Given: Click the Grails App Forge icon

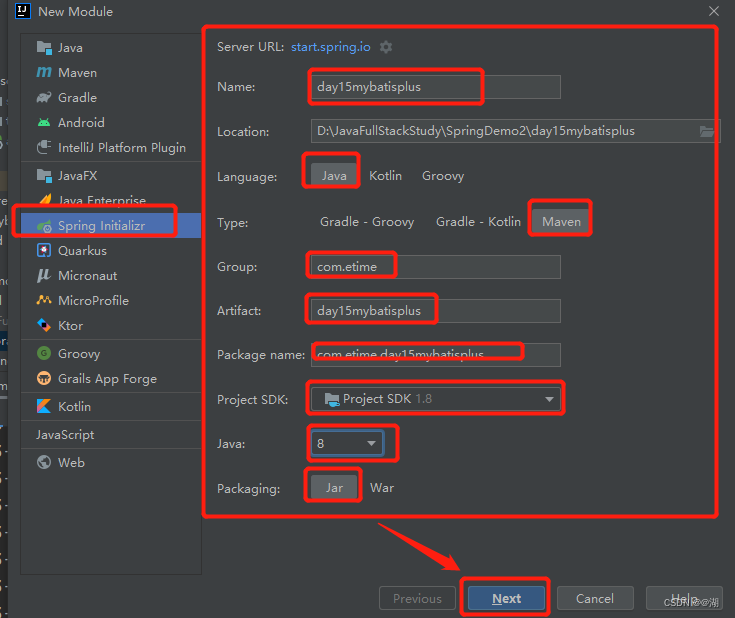Looking at the screenshot, I should [44, 378].
